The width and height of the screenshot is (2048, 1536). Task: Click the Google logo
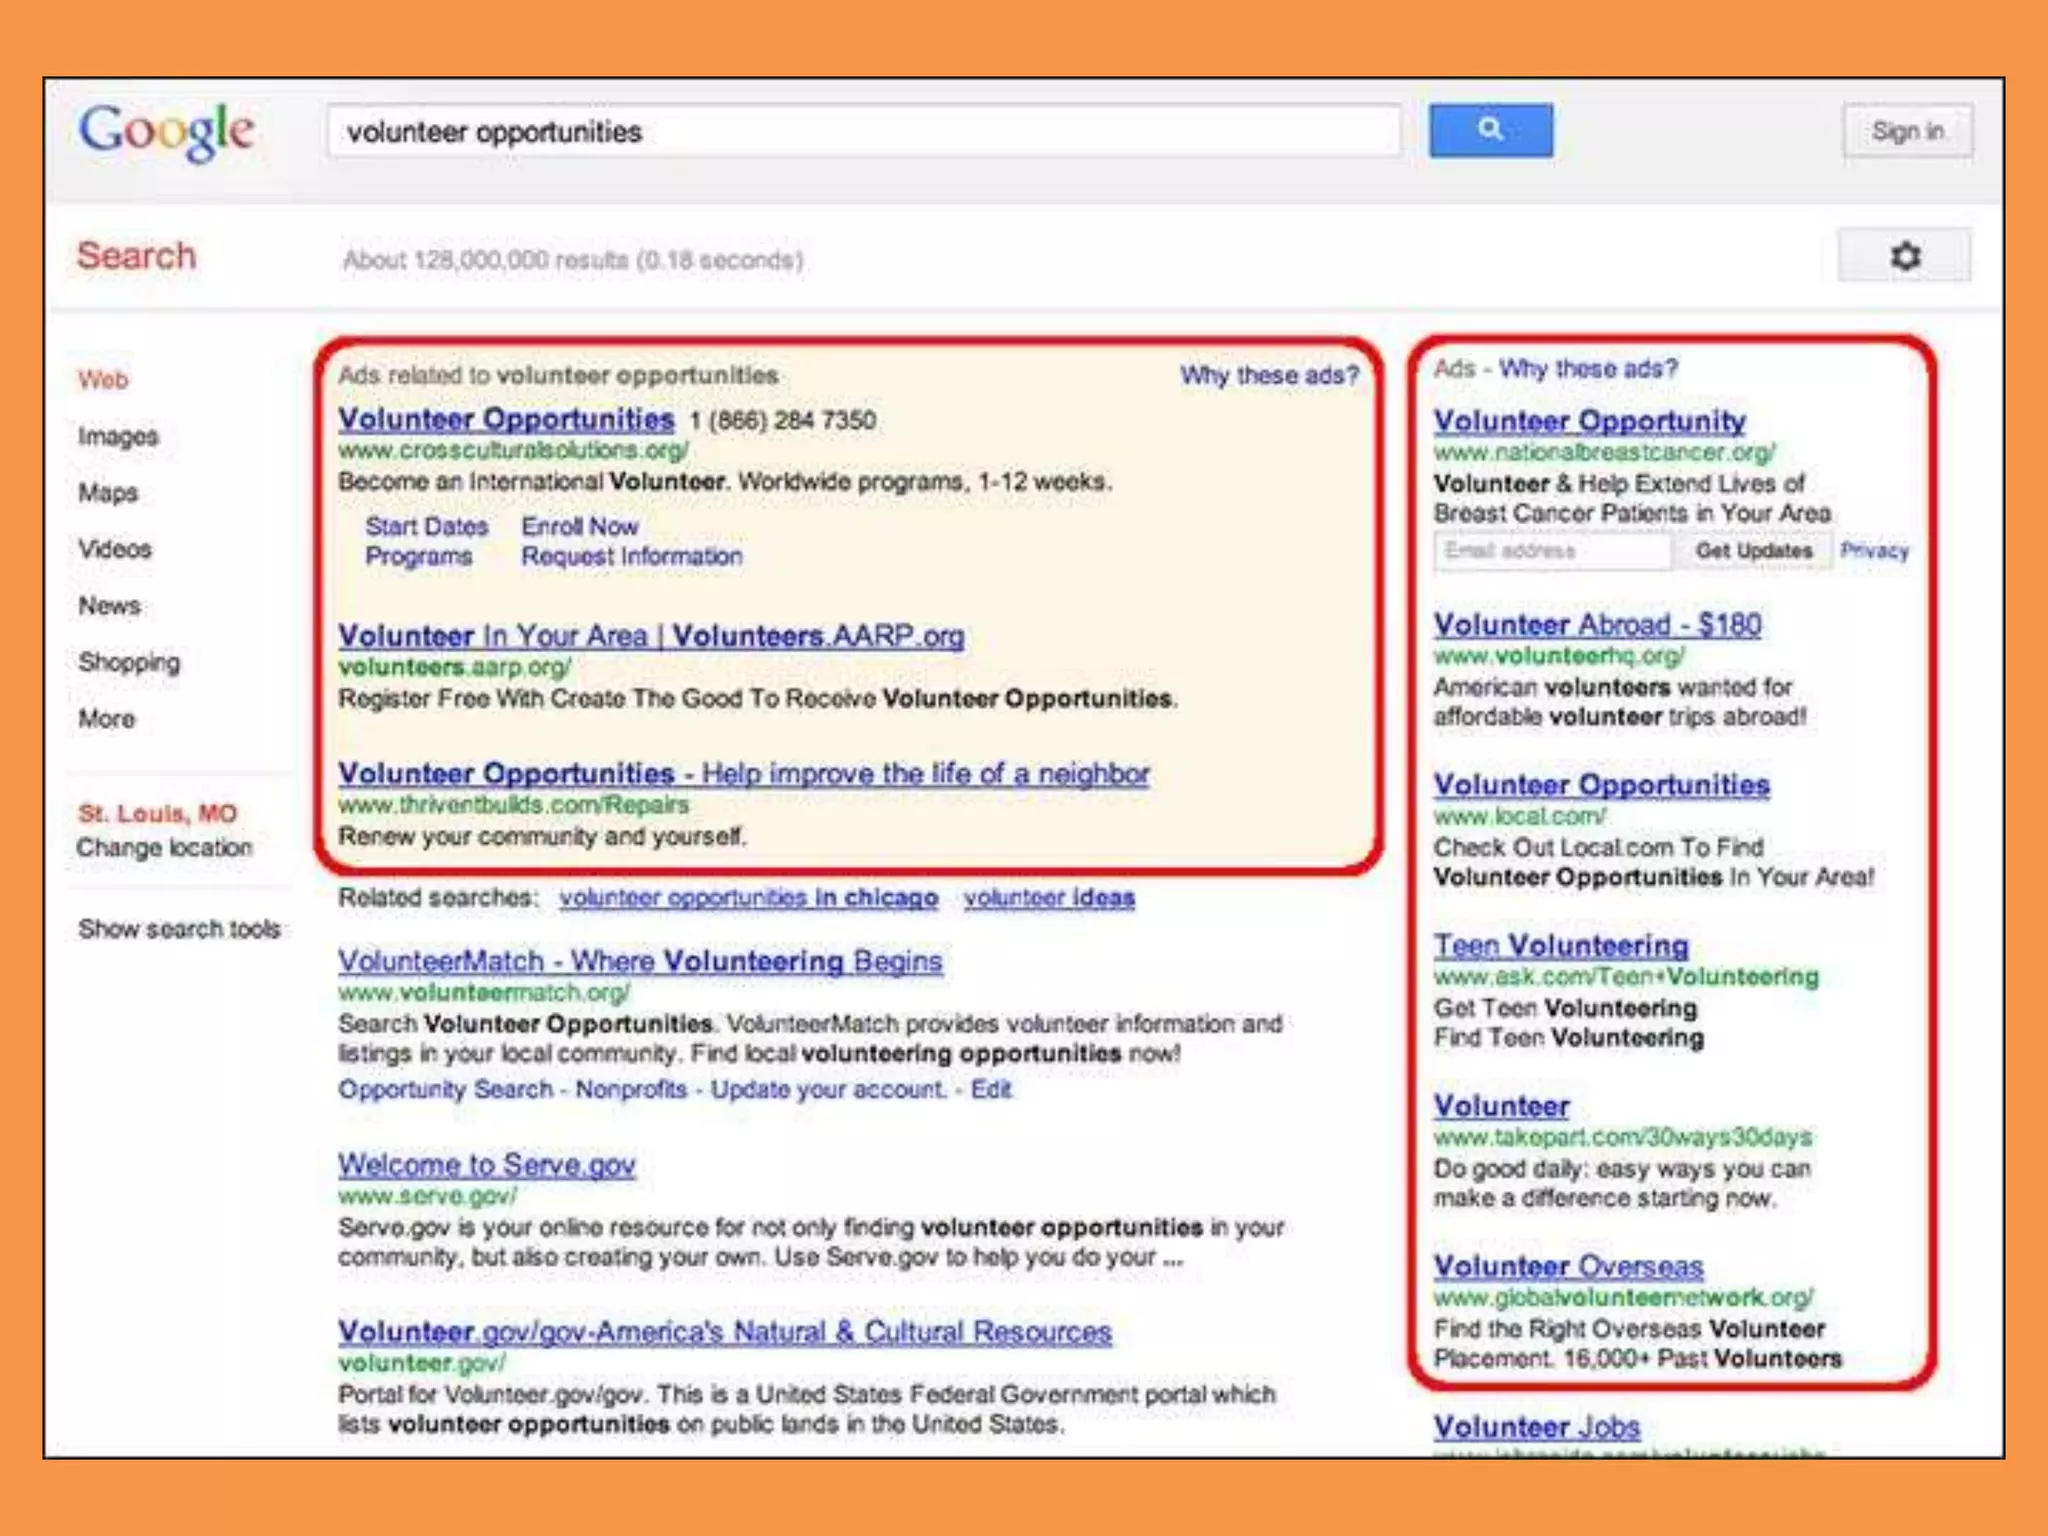(x=167, y=131)
